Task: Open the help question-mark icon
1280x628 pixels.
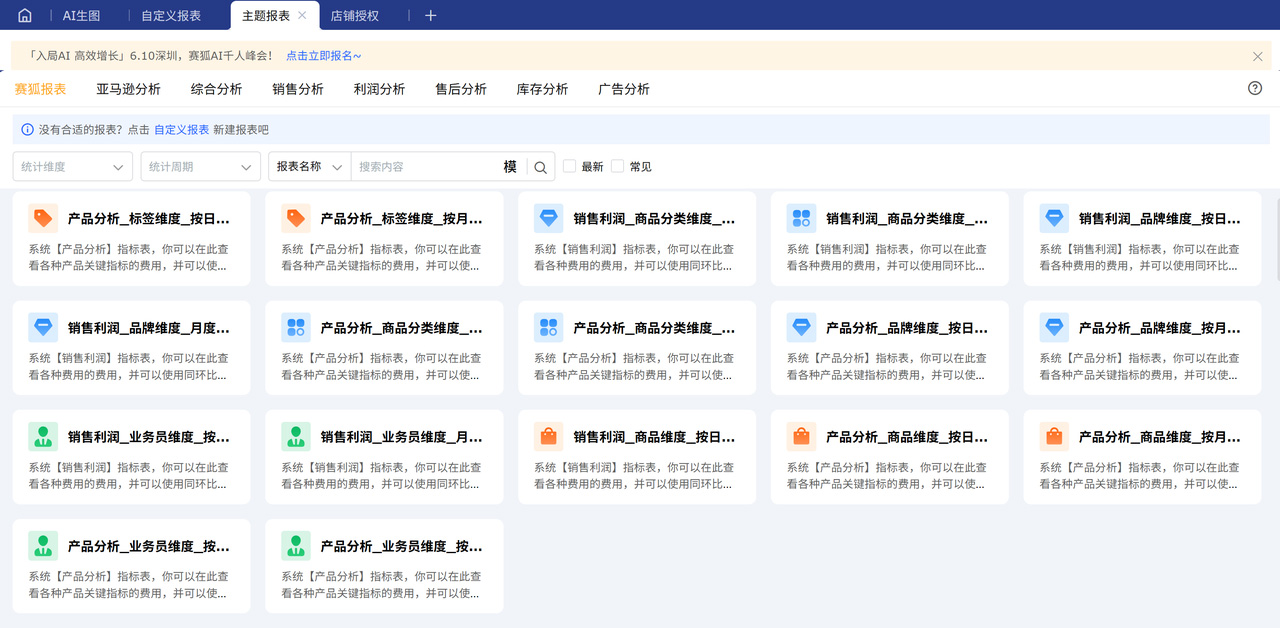Action: (x=1255, y=88)
